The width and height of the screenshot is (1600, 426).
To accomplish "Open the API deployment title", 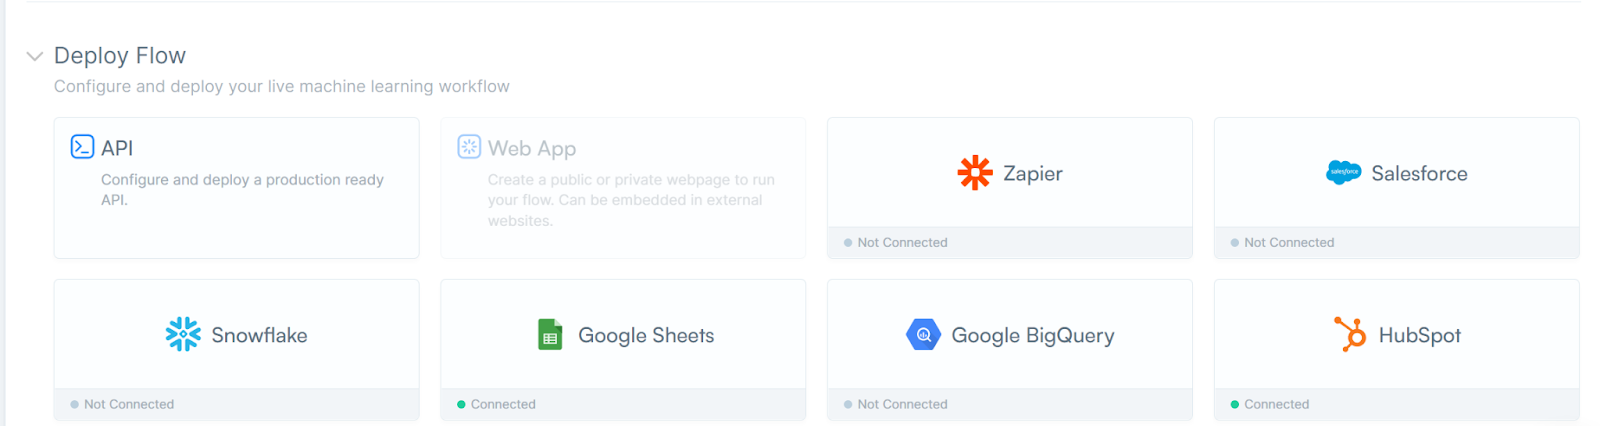I will [117, 148].
